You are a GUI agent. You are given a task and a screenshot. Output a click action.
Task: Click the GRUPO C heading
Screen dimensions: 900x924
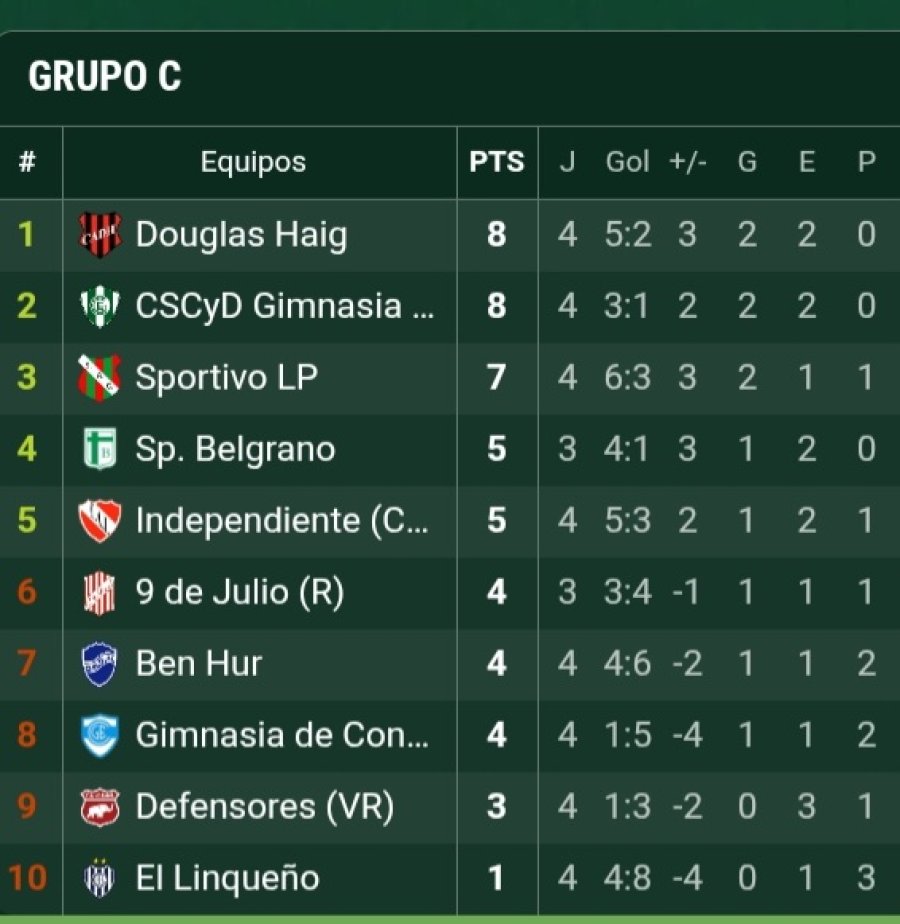click(105, 77)
